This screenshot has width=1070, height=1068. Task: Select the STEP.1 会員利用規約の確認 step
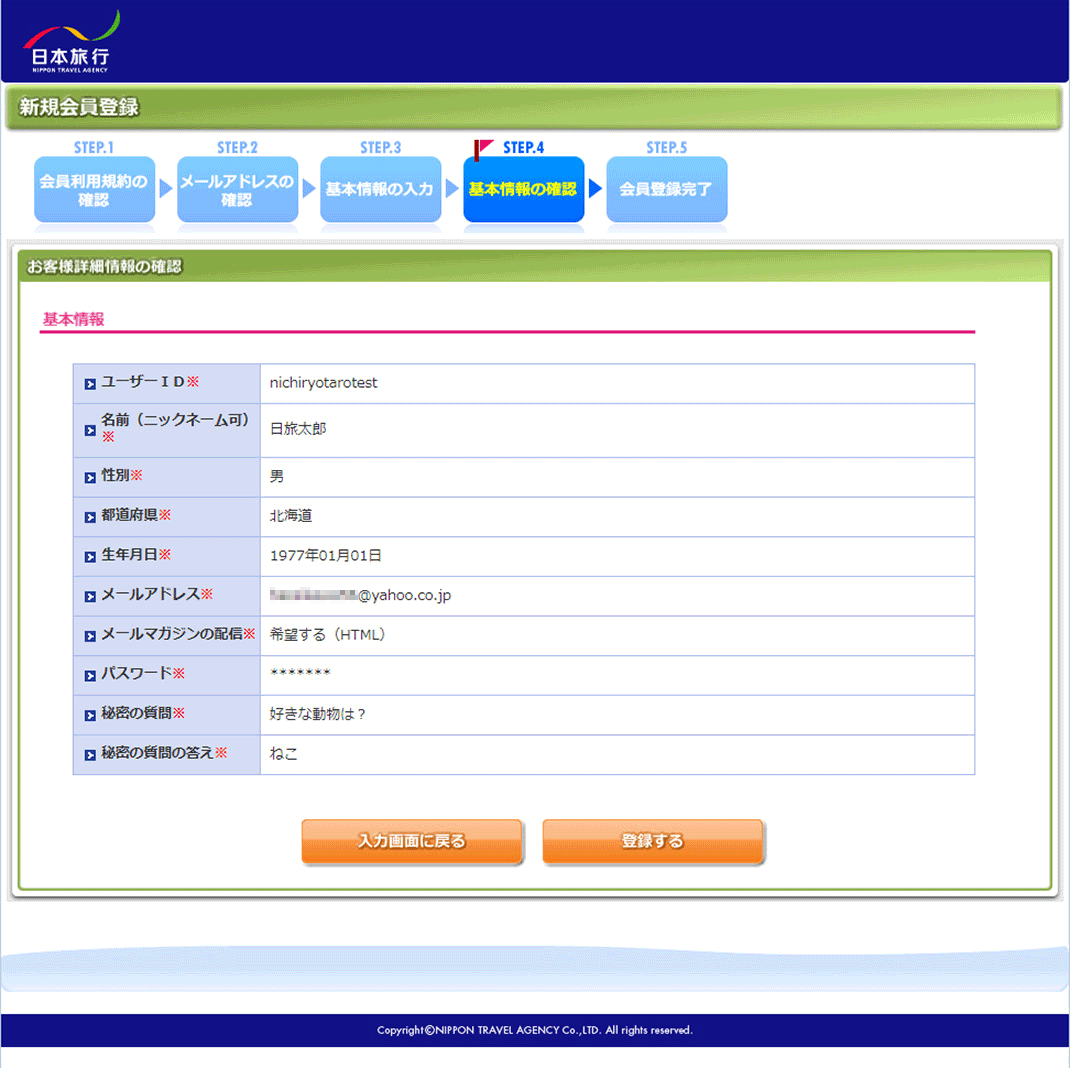[x=94, y=189]
